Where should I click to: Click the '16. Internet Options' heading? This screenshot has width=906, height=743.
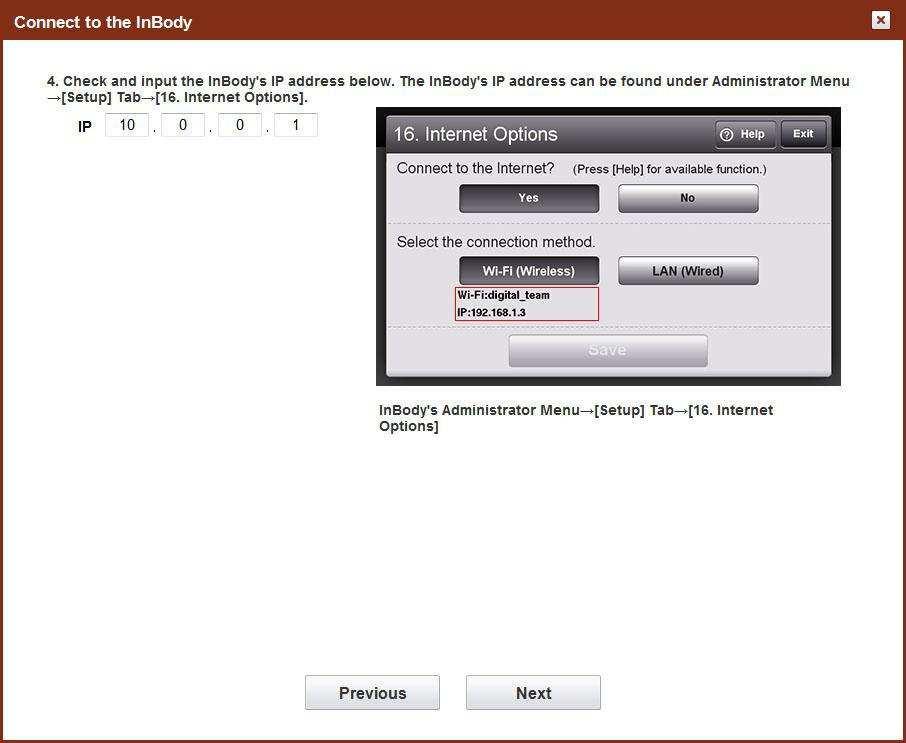tap(476, 134)
